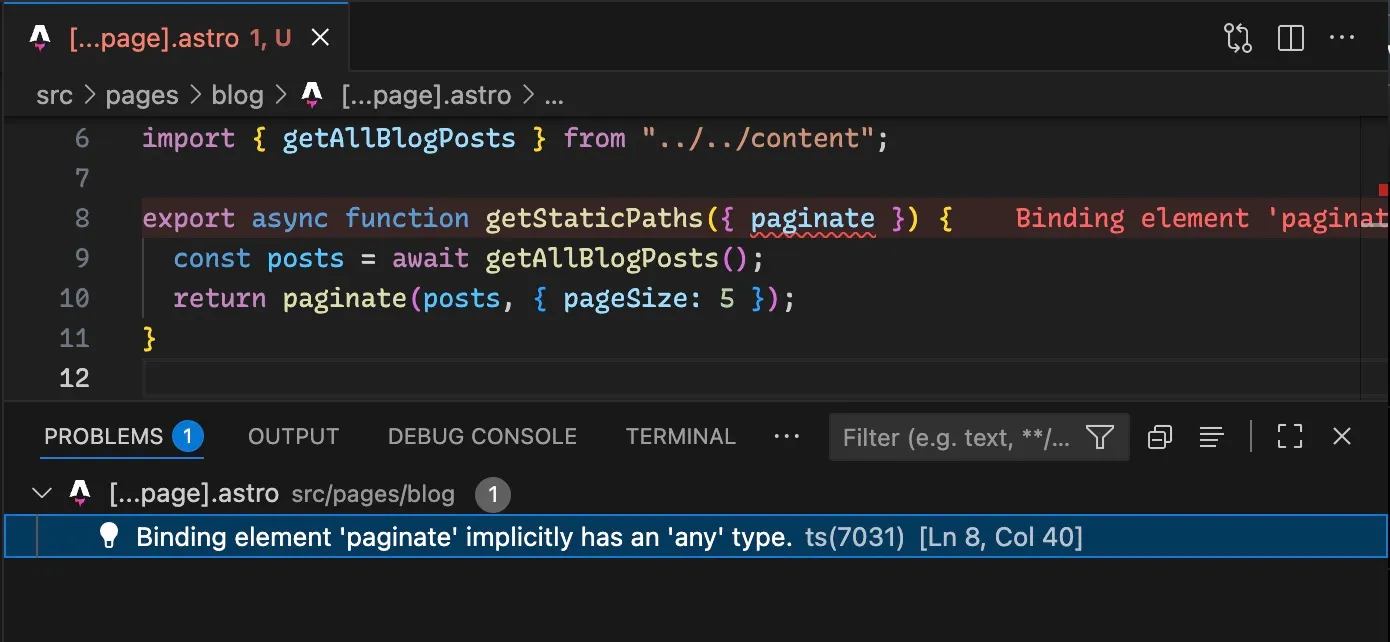This screenshot has width=1390, height=642.
Task: Click the Astro icon beside the Problems file row
Action: tap(80, 493)
